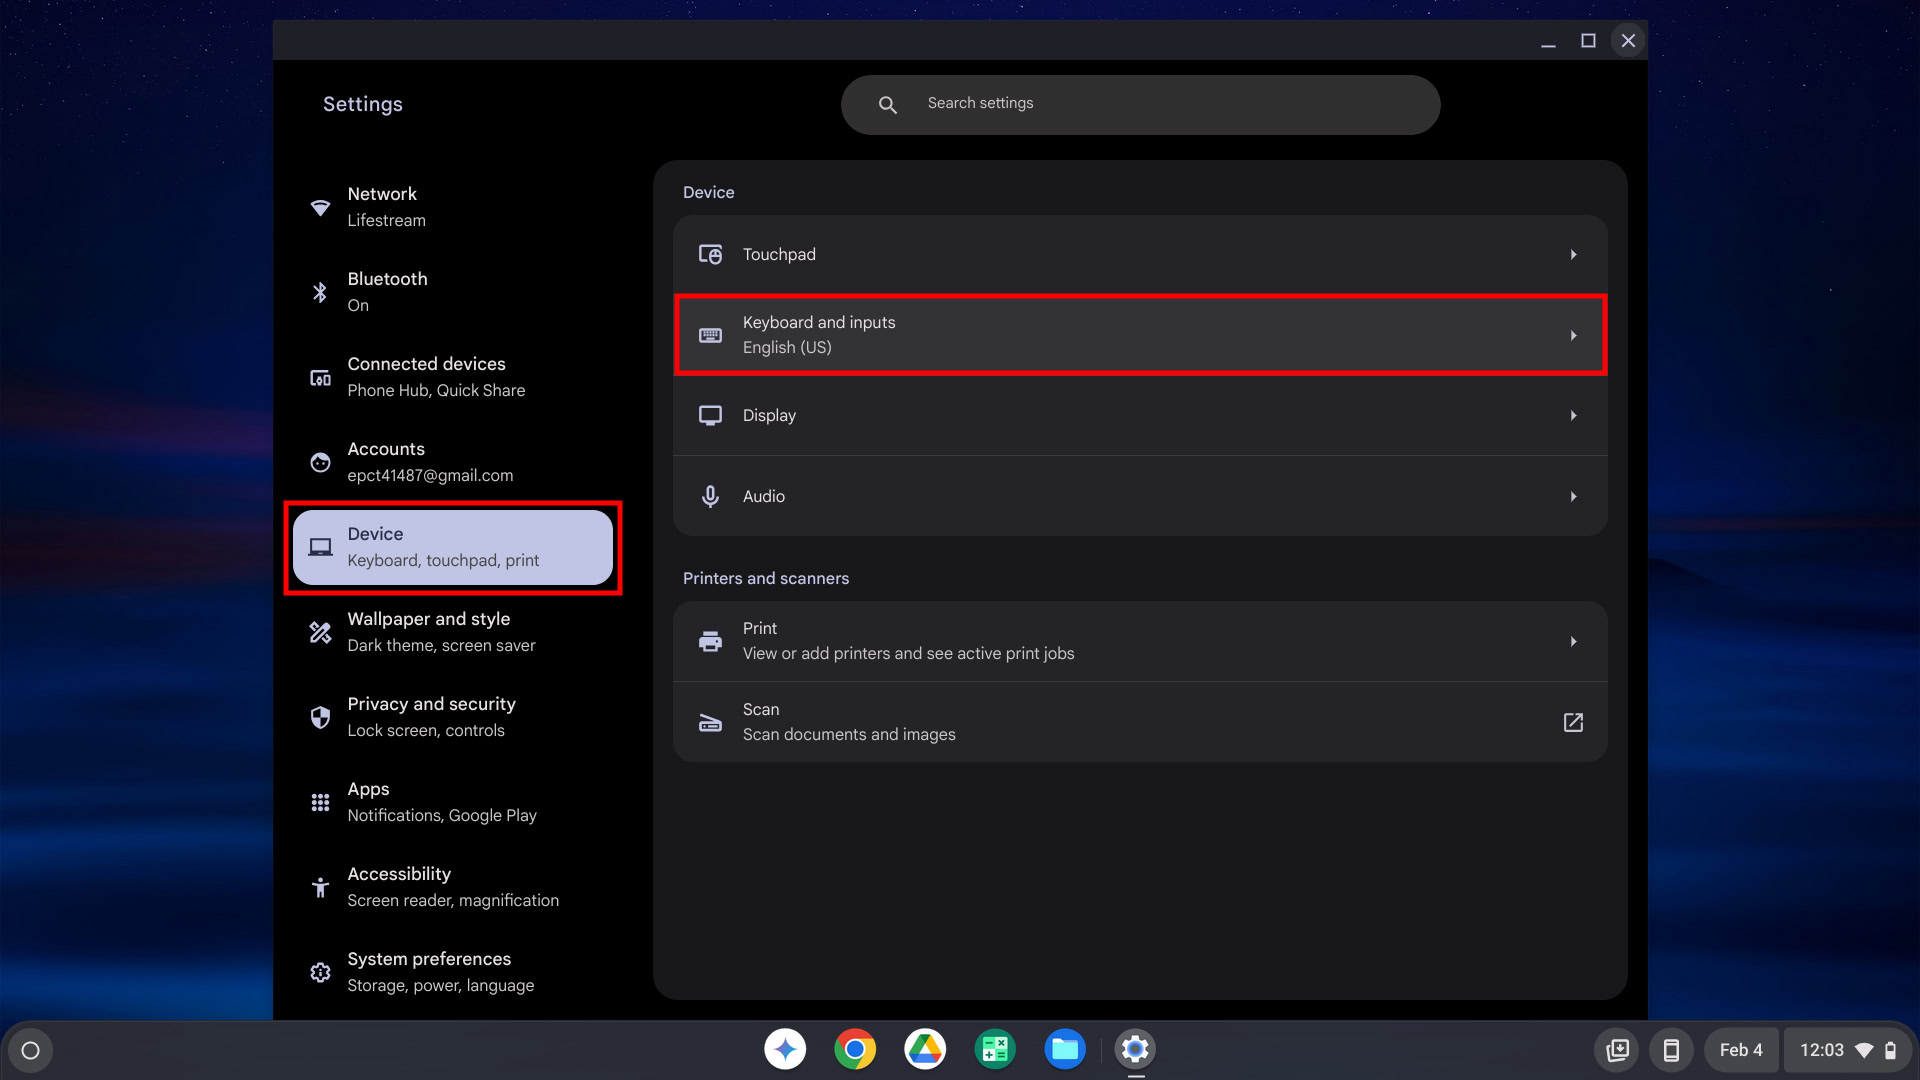Click the Audio microphone icon
1920x1080 pixels.
pos(710,497)
